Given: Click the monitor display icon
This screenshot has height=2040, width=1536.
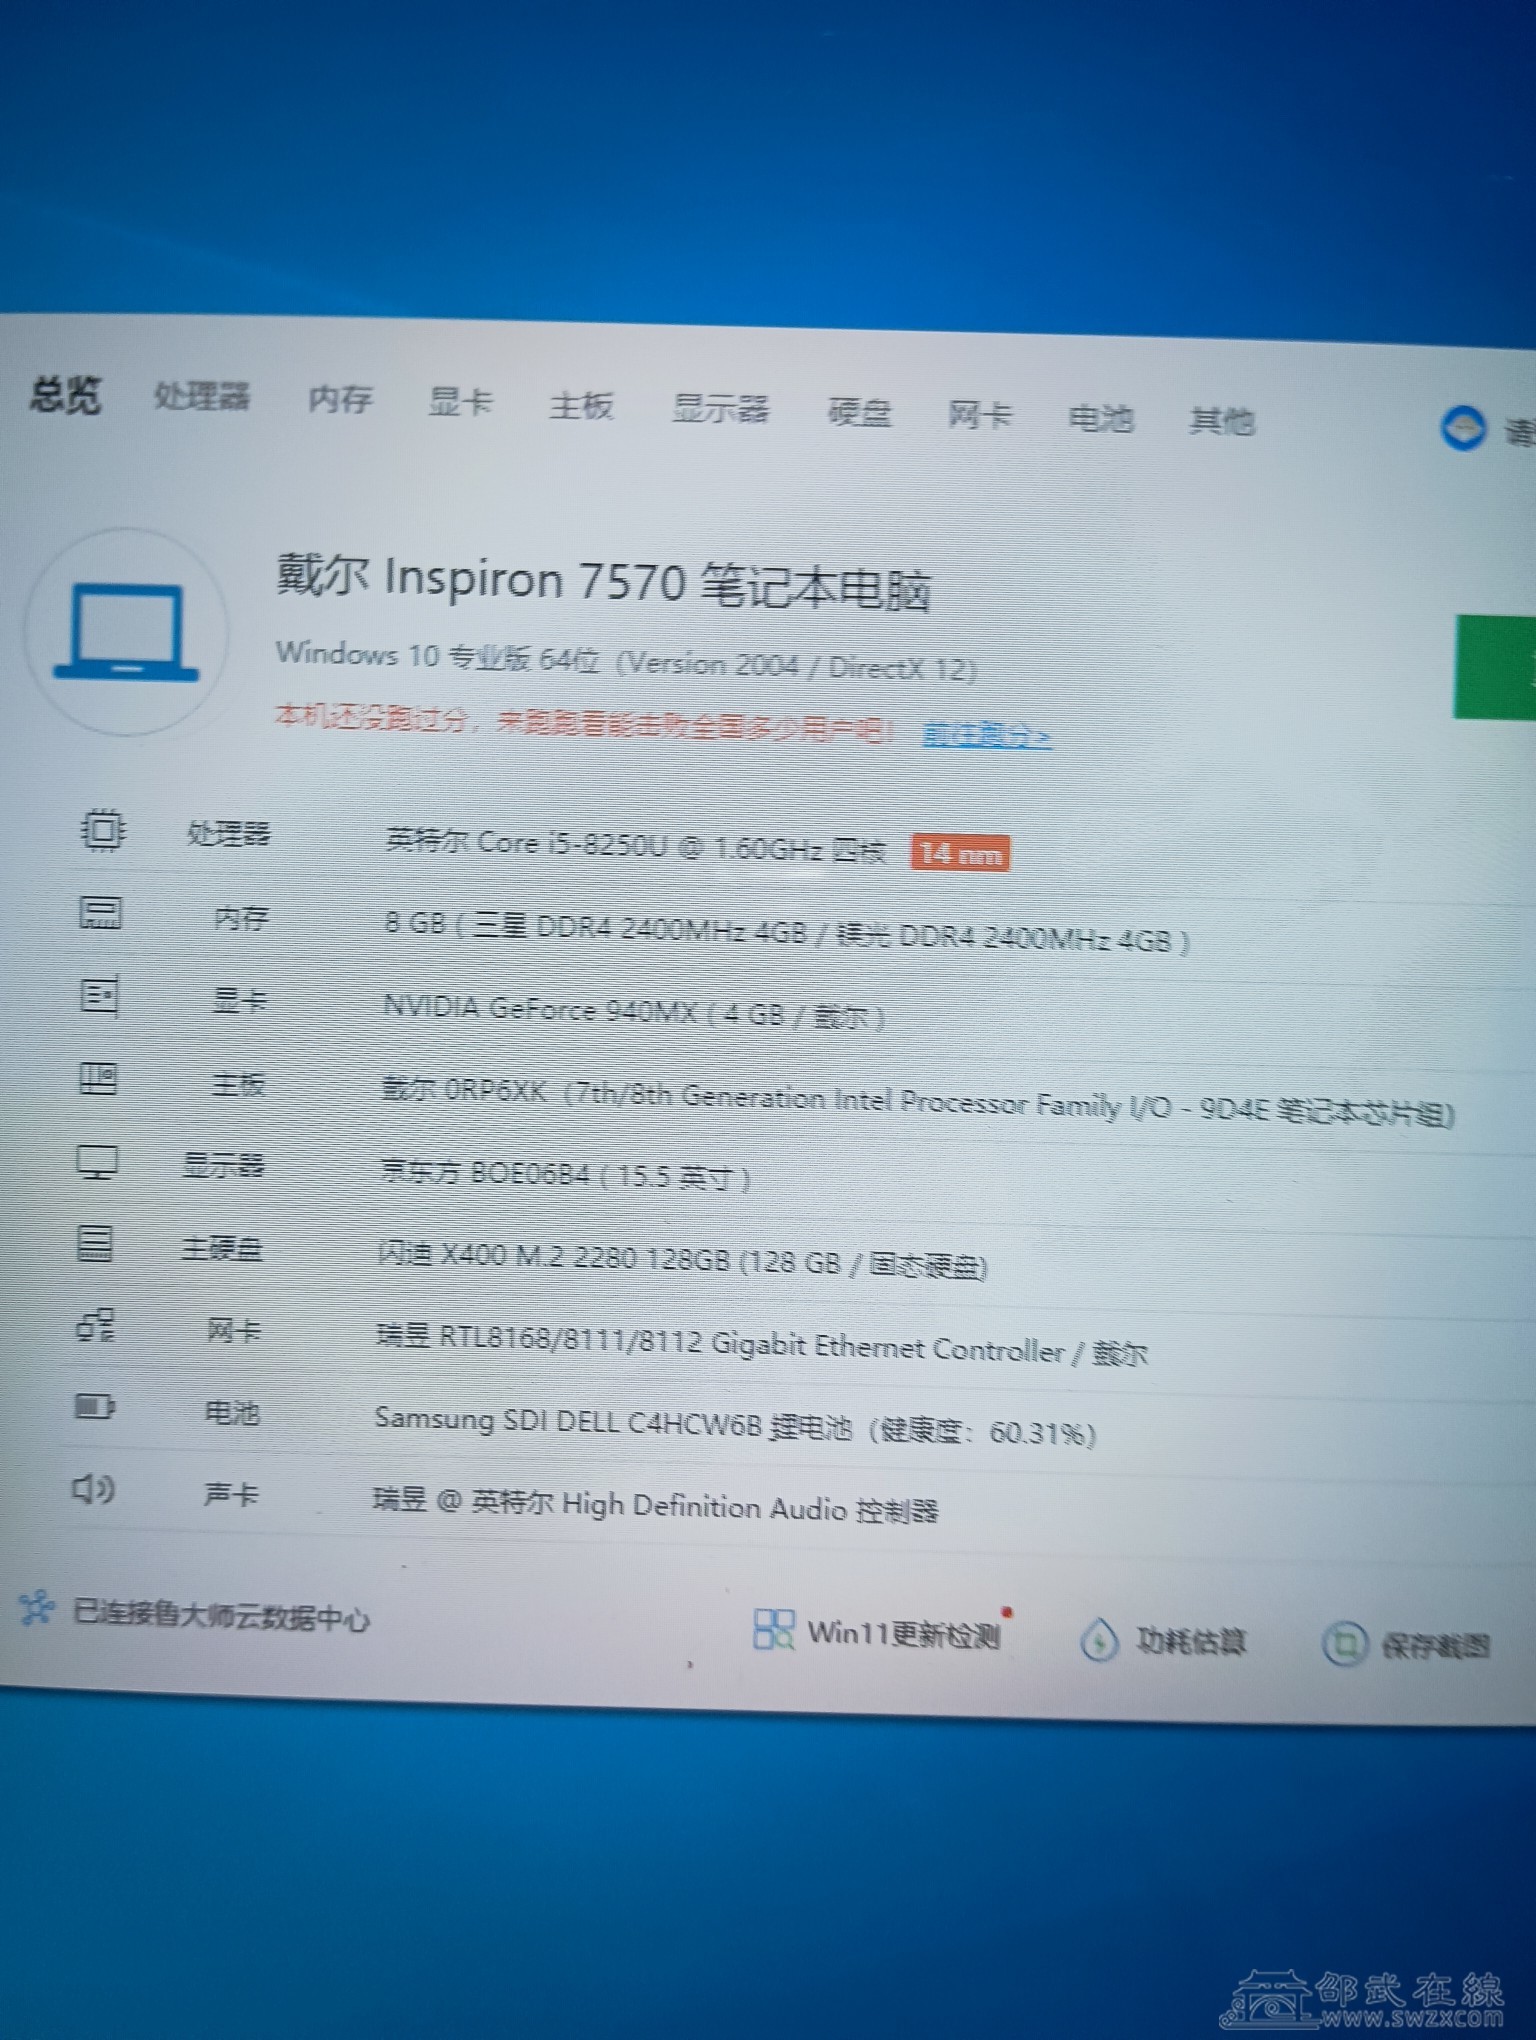Looking at the screenshot, I should [97, 1162].
